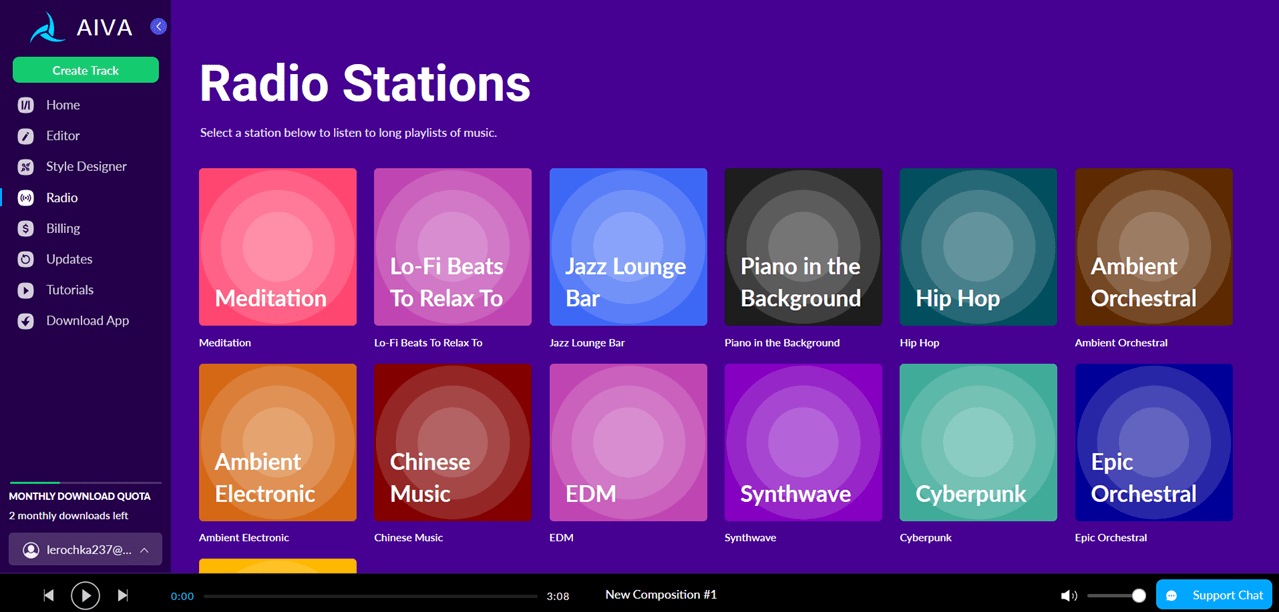Mute the volume speaker icon
The image size is (1279, 612).
point(1068,596)
